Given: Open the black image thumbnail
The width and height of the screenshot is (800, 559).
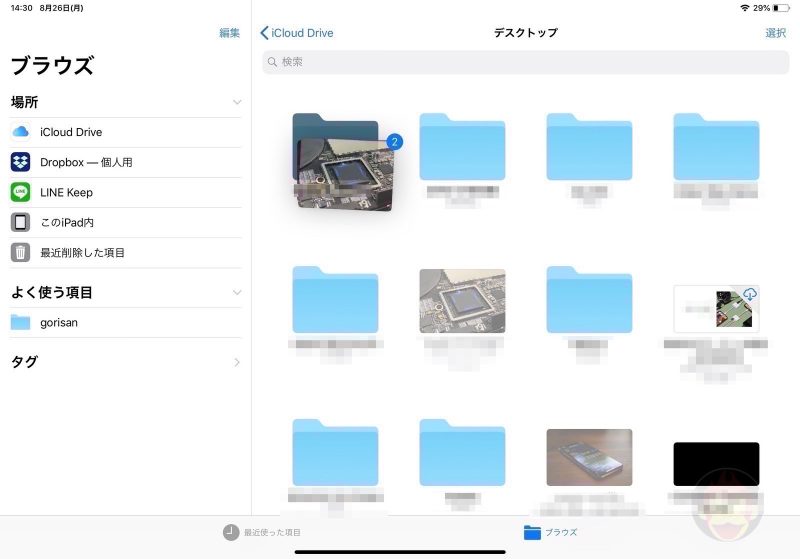Looking at the screenshot, I should pos(716,464).
